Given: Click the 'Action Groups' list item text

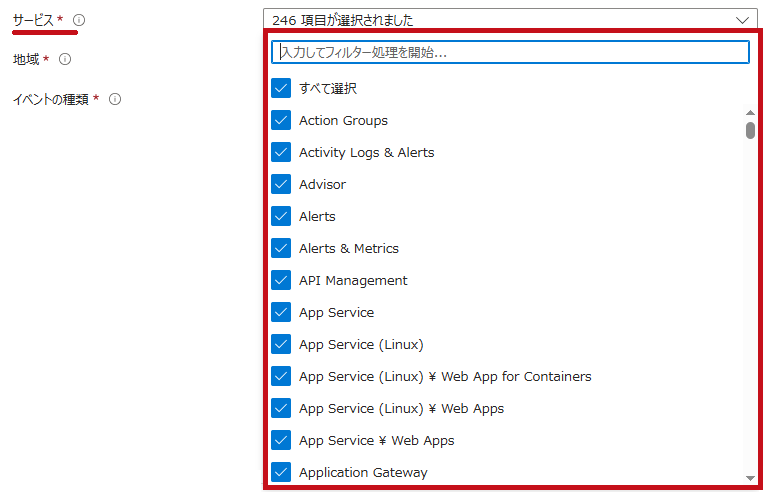Looking at the screenshot, I should (343, 121).
